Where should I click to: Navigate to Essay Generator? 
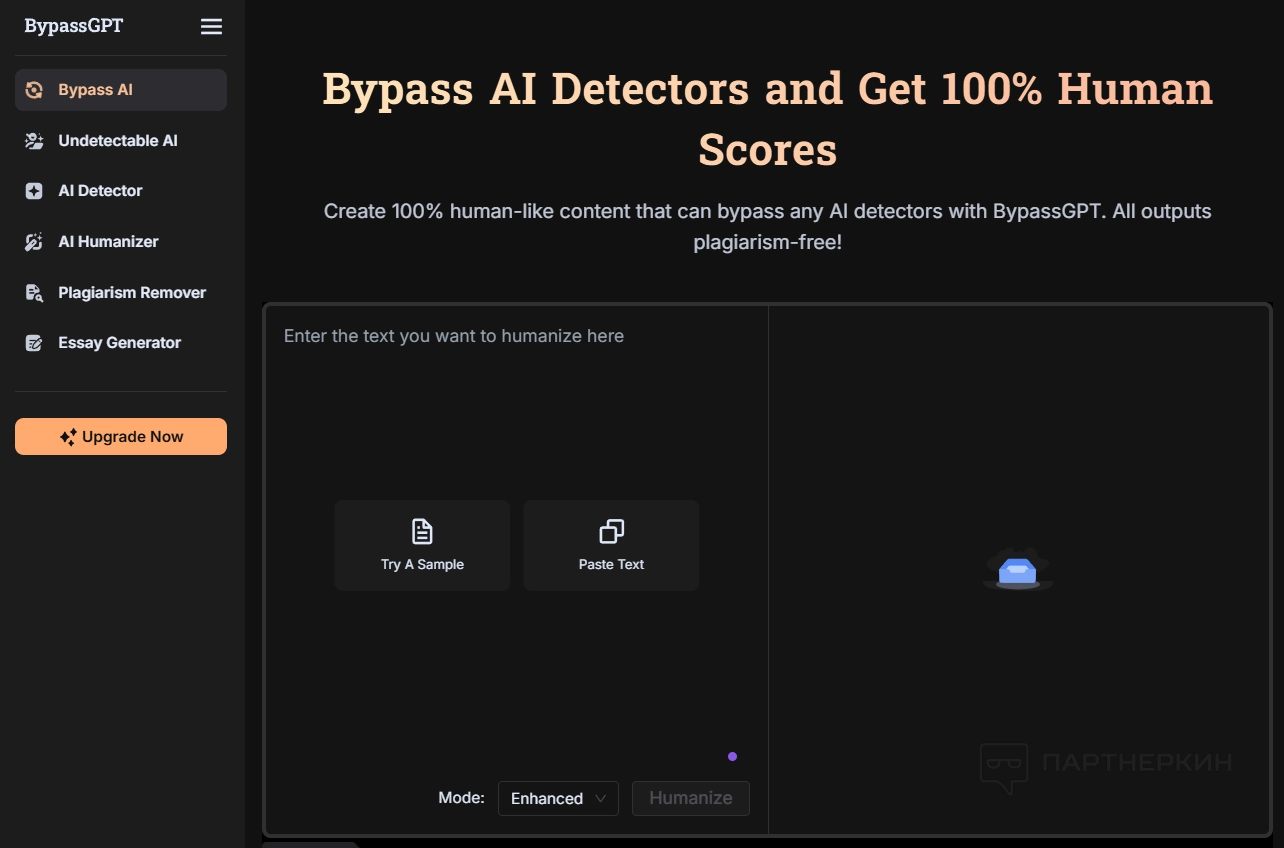121,343
